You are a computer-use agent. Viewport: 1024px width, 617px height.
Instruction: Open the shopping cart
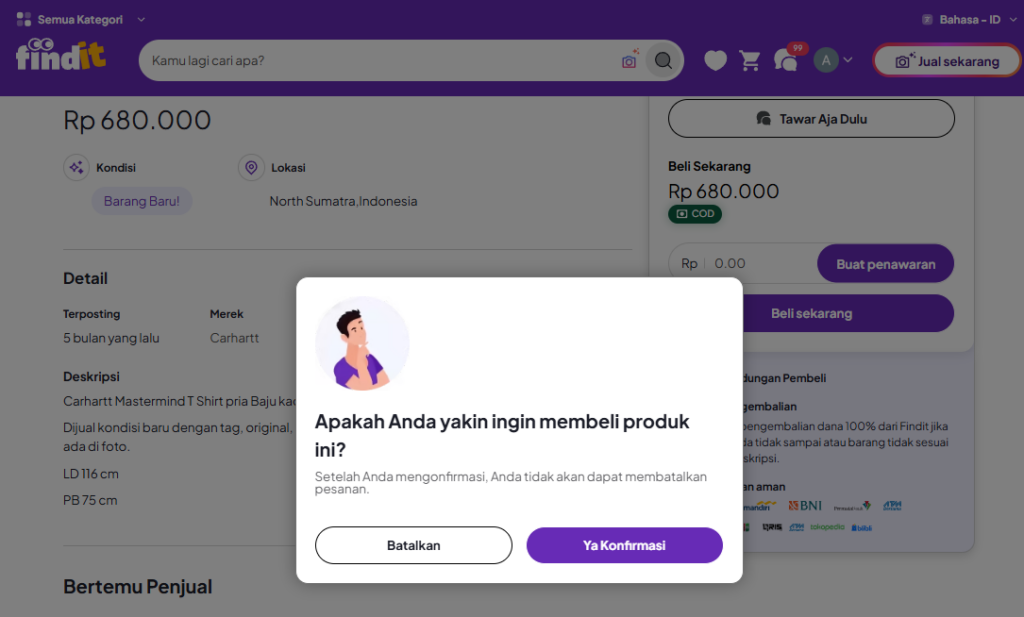[750, 61]
